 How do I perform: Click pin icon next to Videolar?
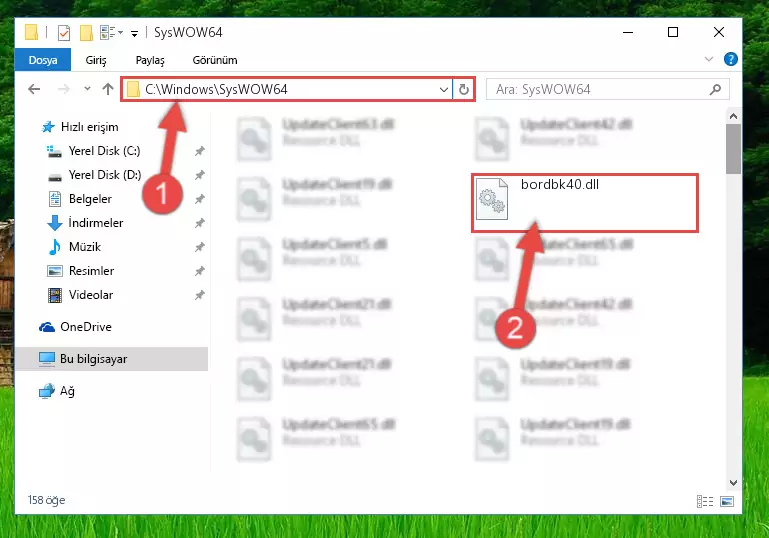point(200,295)
